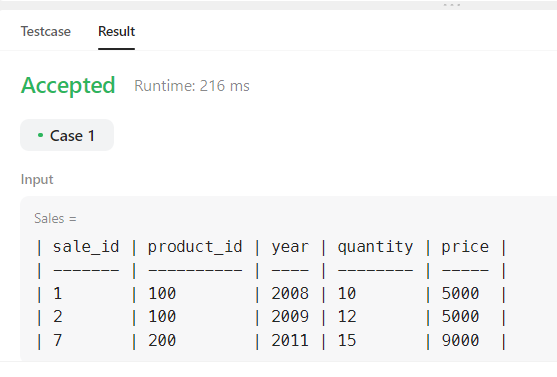557x377 pixels.
Task: Click the sale_id value 1
Action: (x=58, y=293)
